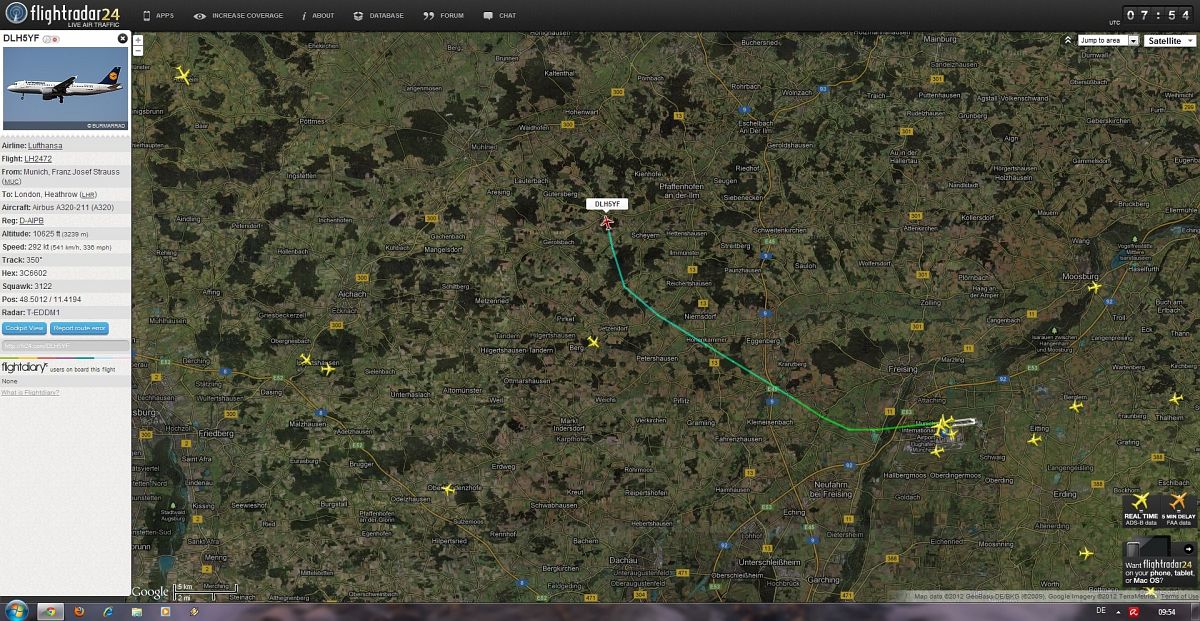Open Chrome from the Windows taskbar
Image resolution: width=1200 pixels, height=621 pixels.
point(49,610)
